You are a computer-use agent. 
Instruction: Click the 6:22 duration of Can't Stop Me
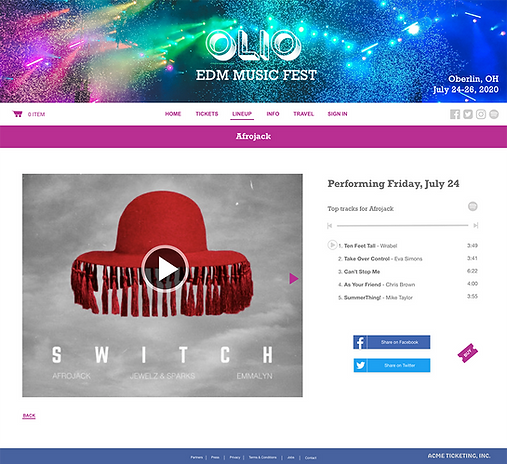pos(472,271)
